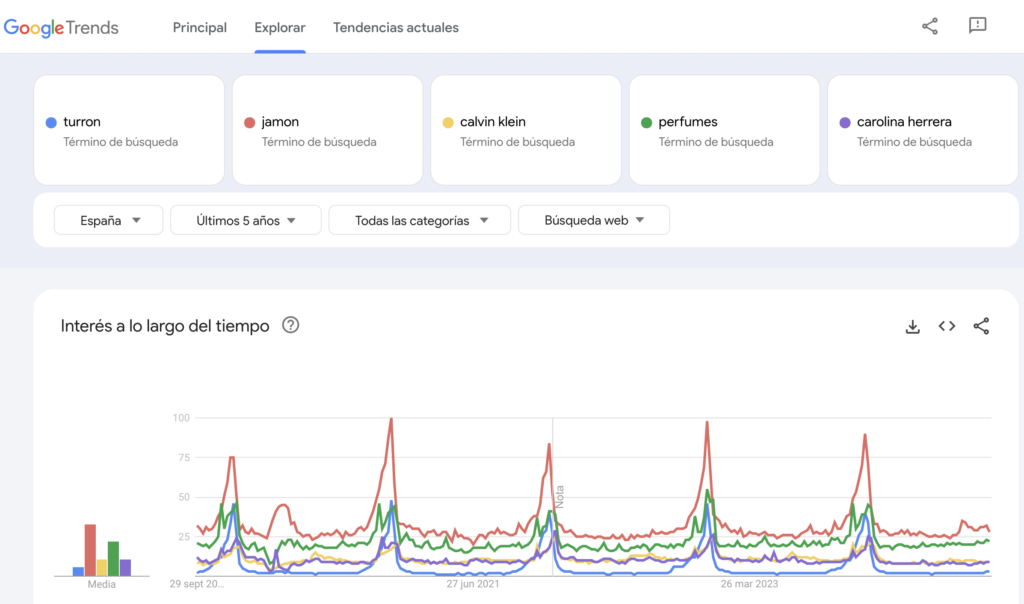Edit the turron search term card
This screenshot has height=604, width=1024.
[129, 130]
